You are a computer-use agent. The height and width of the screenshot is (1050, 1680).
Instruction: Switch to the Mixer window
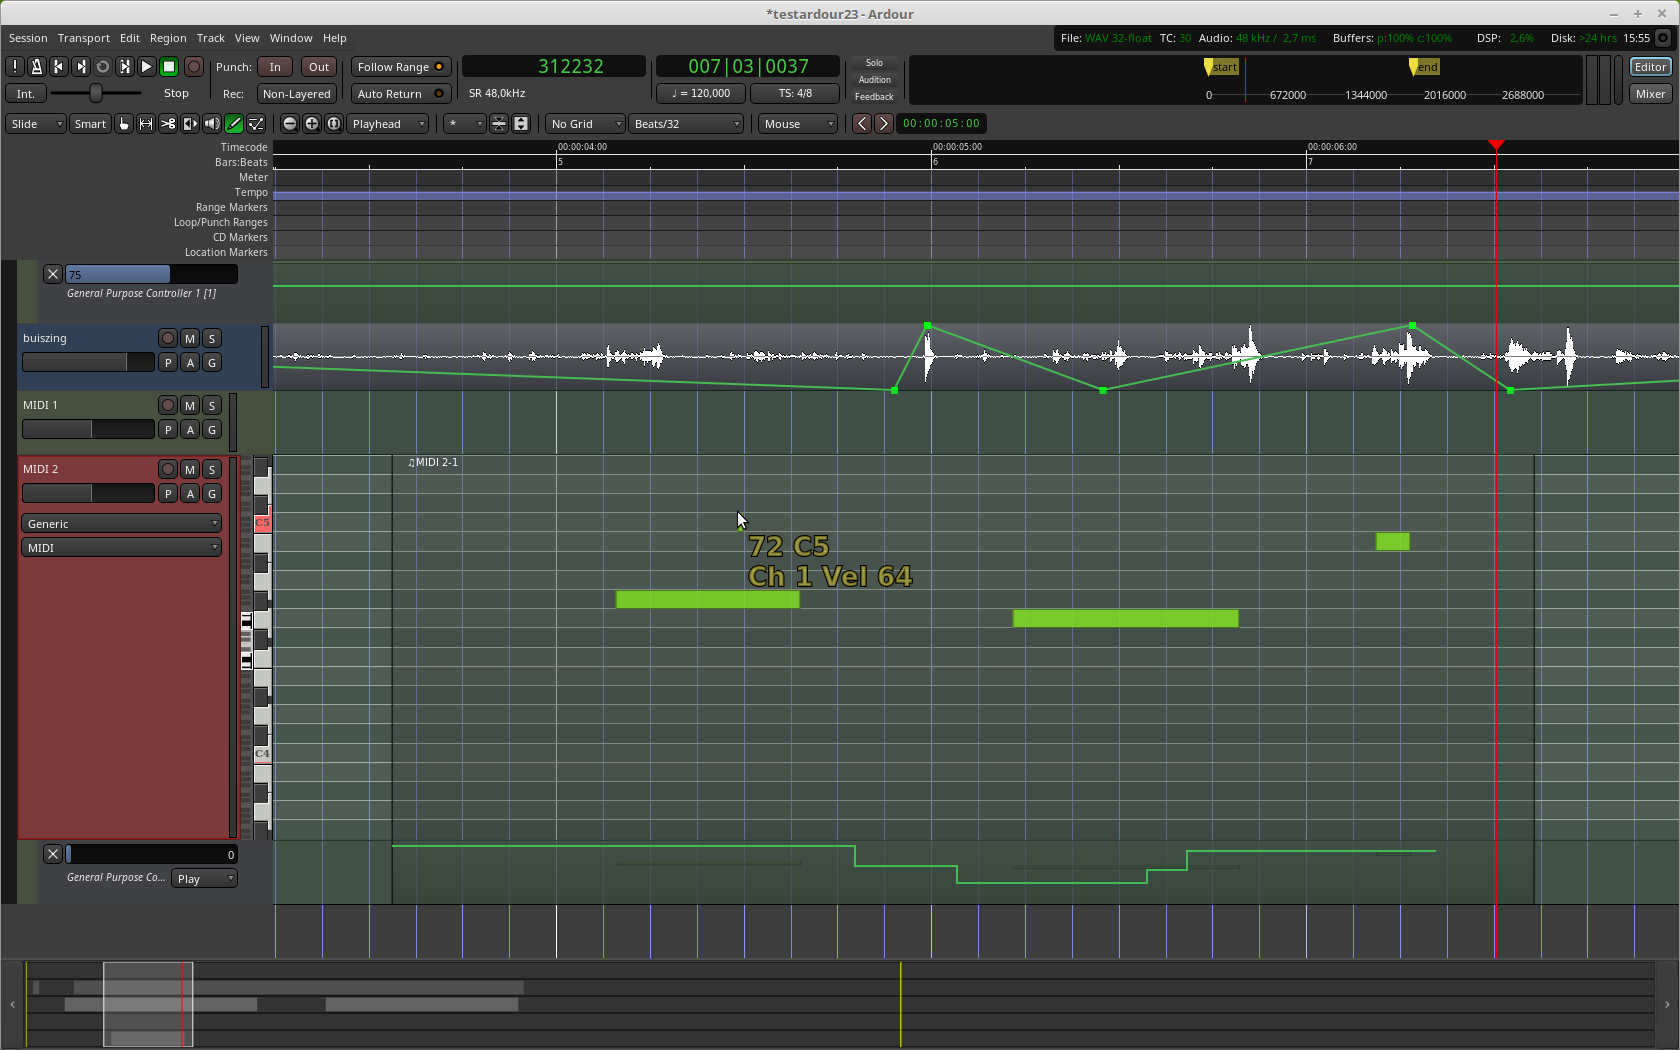(x=1650, y=94)
